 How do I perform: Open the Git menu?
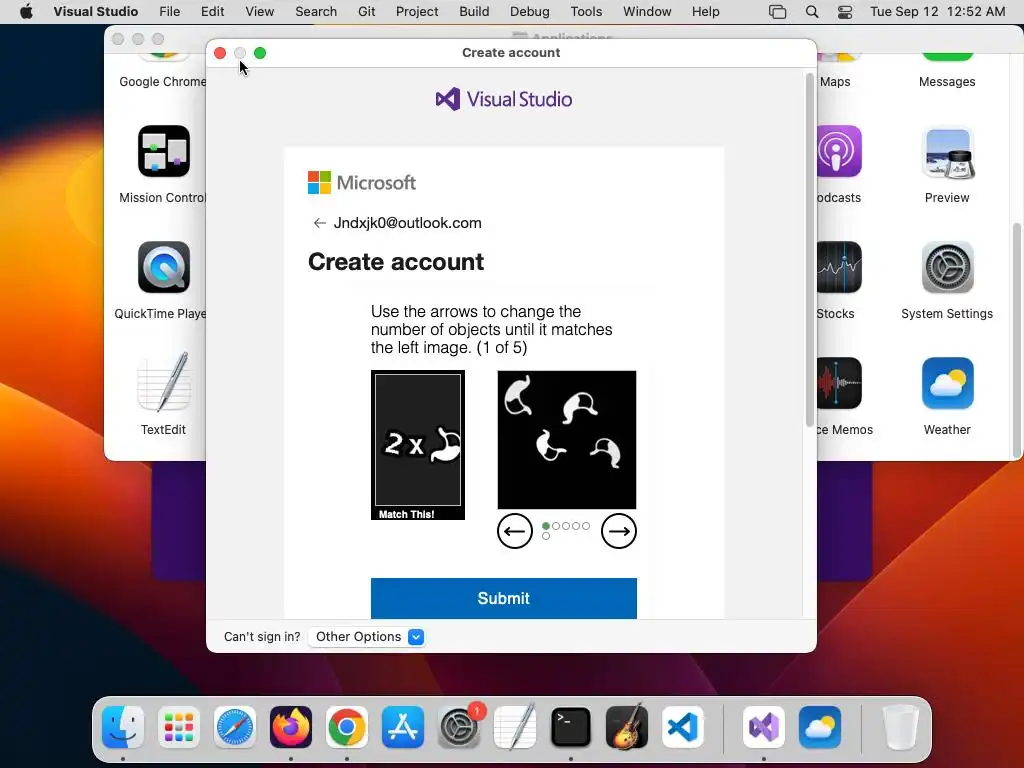point(366,12)
